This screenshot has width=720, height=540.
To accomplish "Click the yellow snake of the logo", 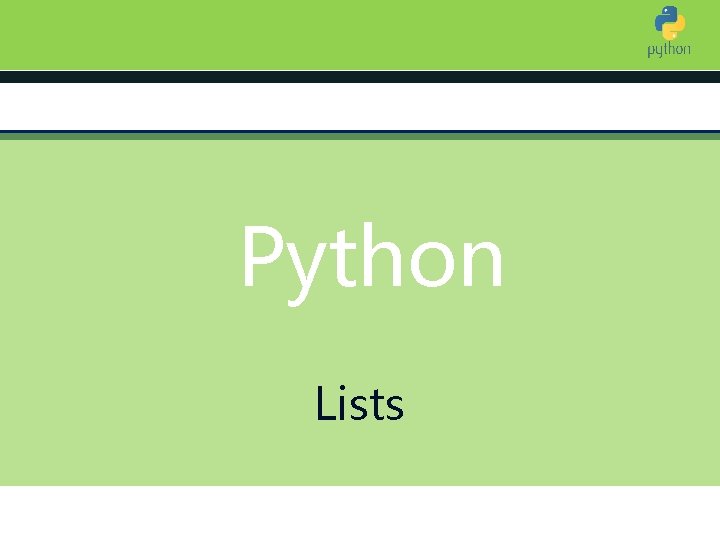I will click(x=675, y=28).
